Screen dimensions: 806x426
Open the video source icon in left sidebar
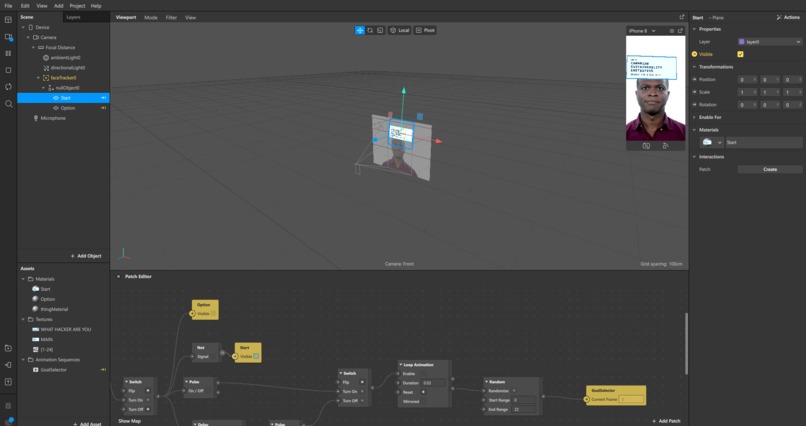click(8, 37)
